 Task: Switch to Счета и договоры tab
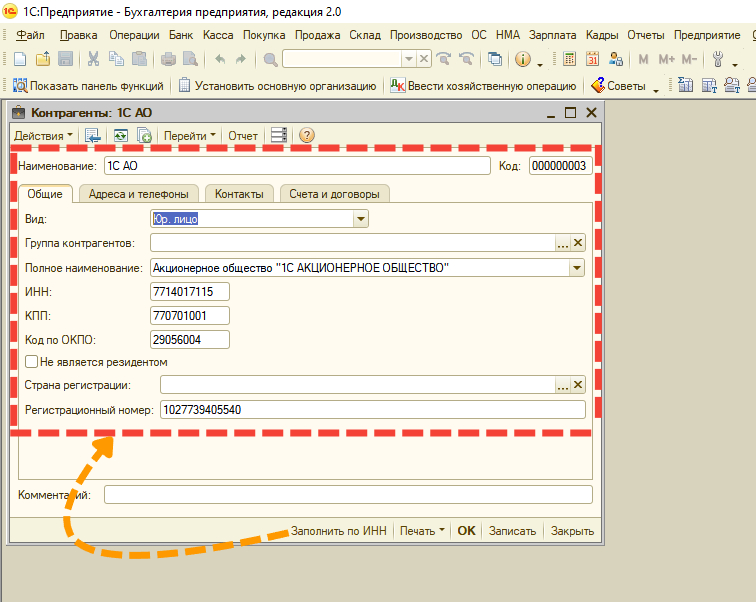click(x=334, y=194)
